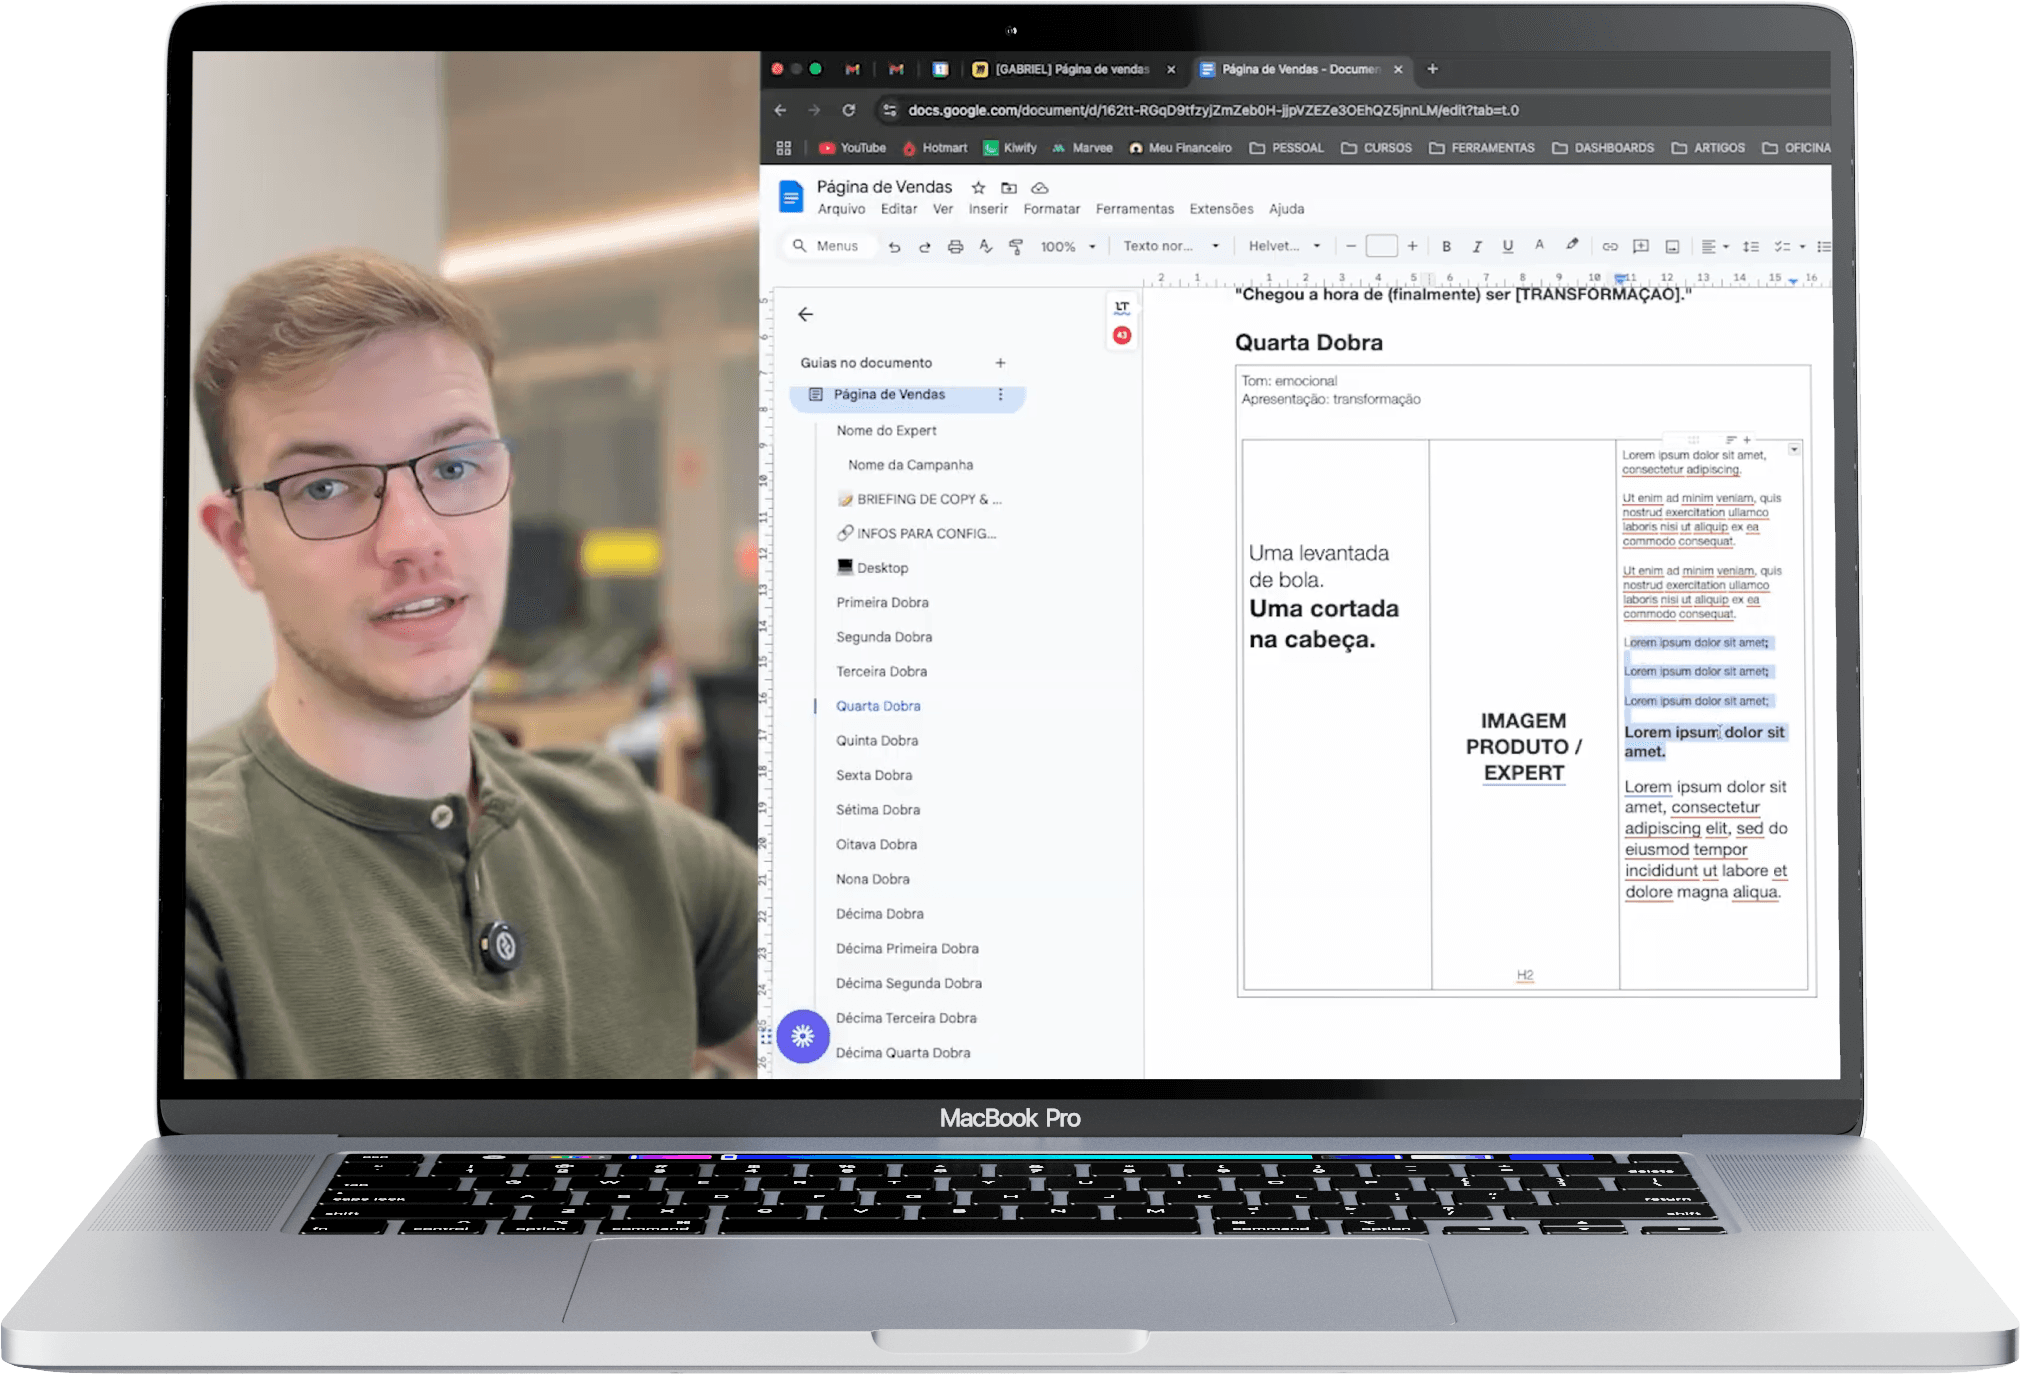Toggle underline formatting button

coord(1508,246)
